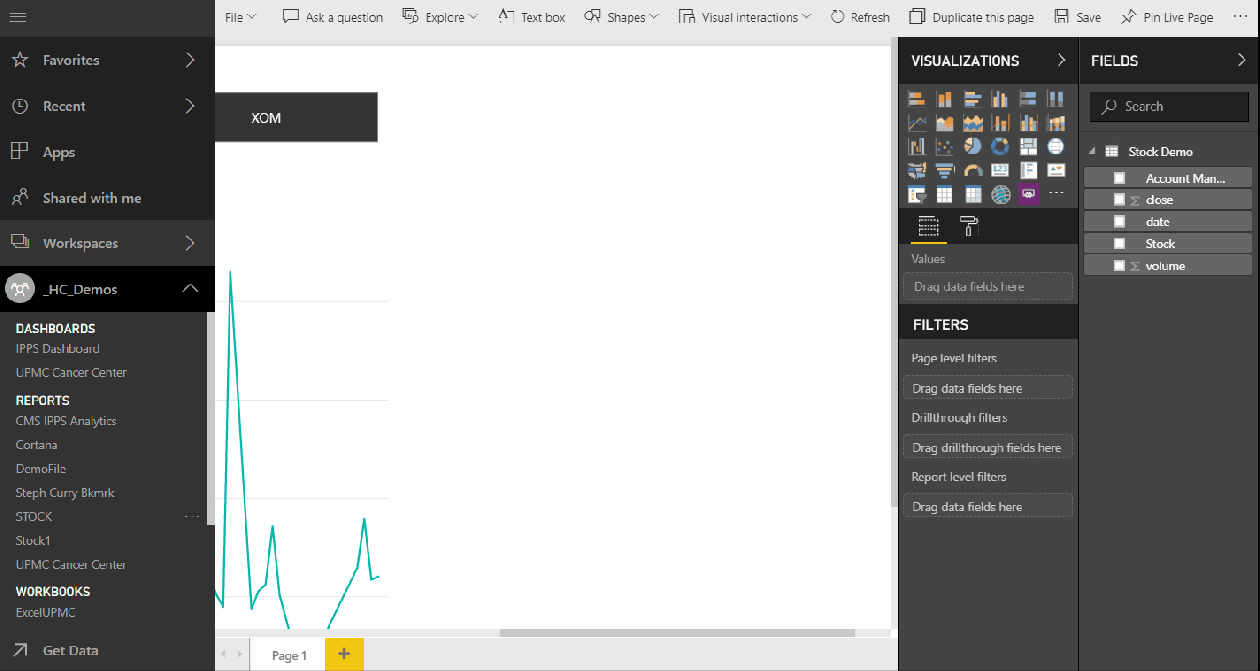This screenshot has width=1260, height=671.
Task: Expand the Recent flyout
Action: pyautogui.click(x=190, y=106)
